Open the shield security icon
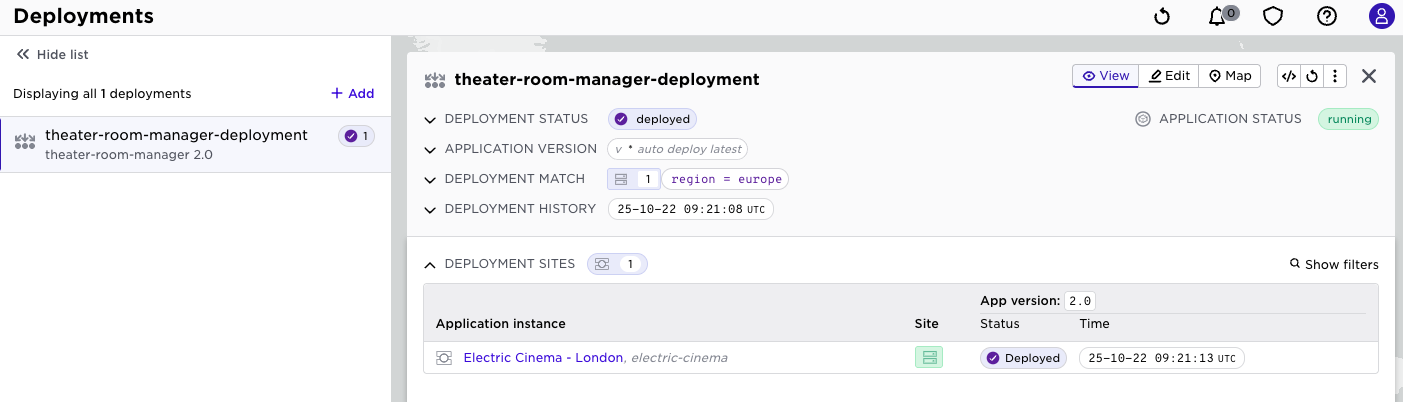Viewport: 1403px width, 402px height. click(x=1272, y=16)
